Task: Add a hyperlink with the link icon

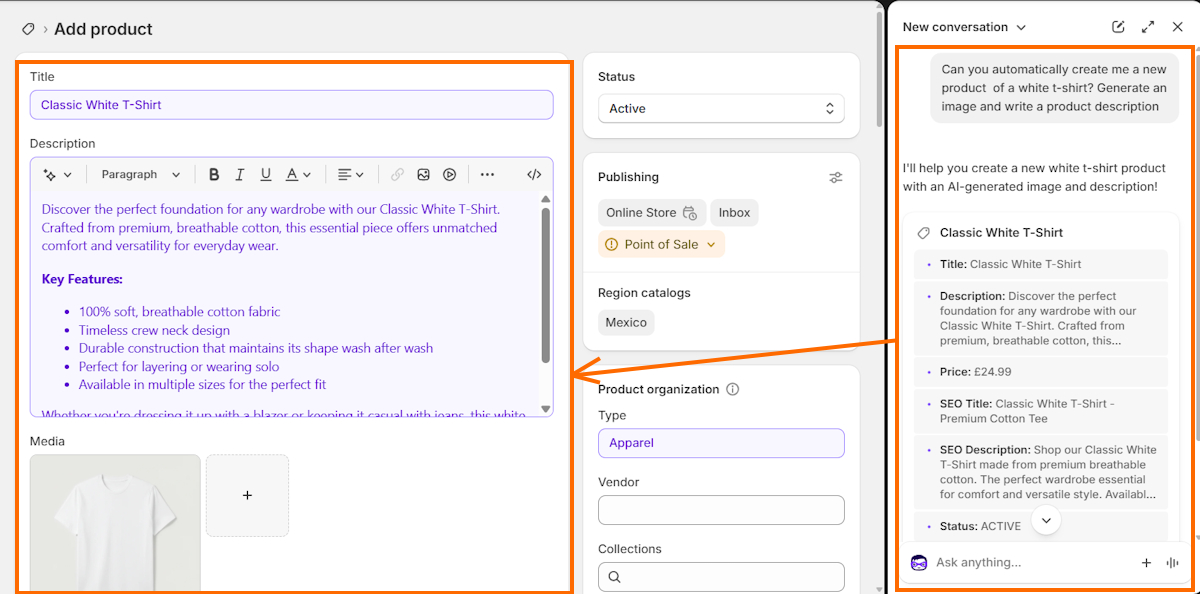Action: (397, 174)
